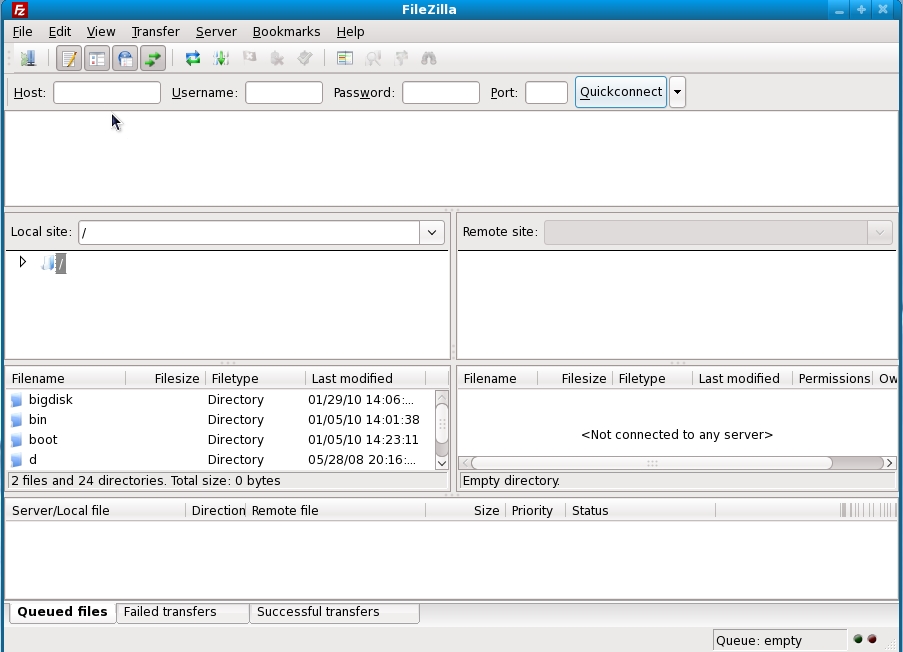Screen dimensions: 903x652
Task: Click the remote list scroll-left arrow
Action: coord(465,463)
